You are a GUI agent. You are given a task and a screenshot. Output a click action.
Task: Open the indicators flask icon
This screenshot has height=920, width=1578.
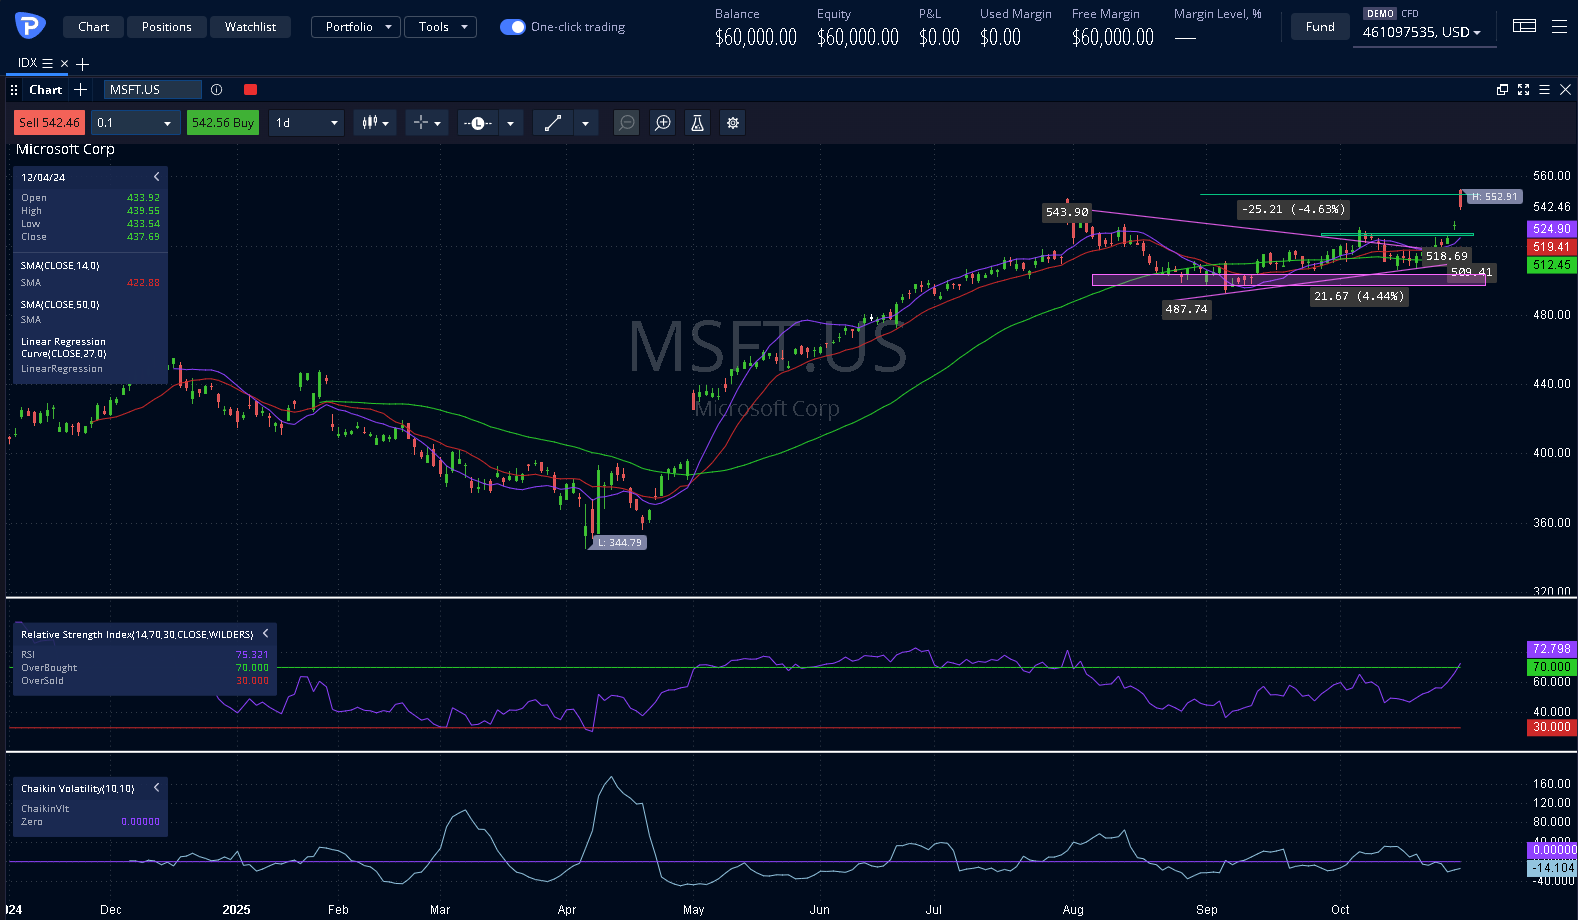[x=697, y=123]
